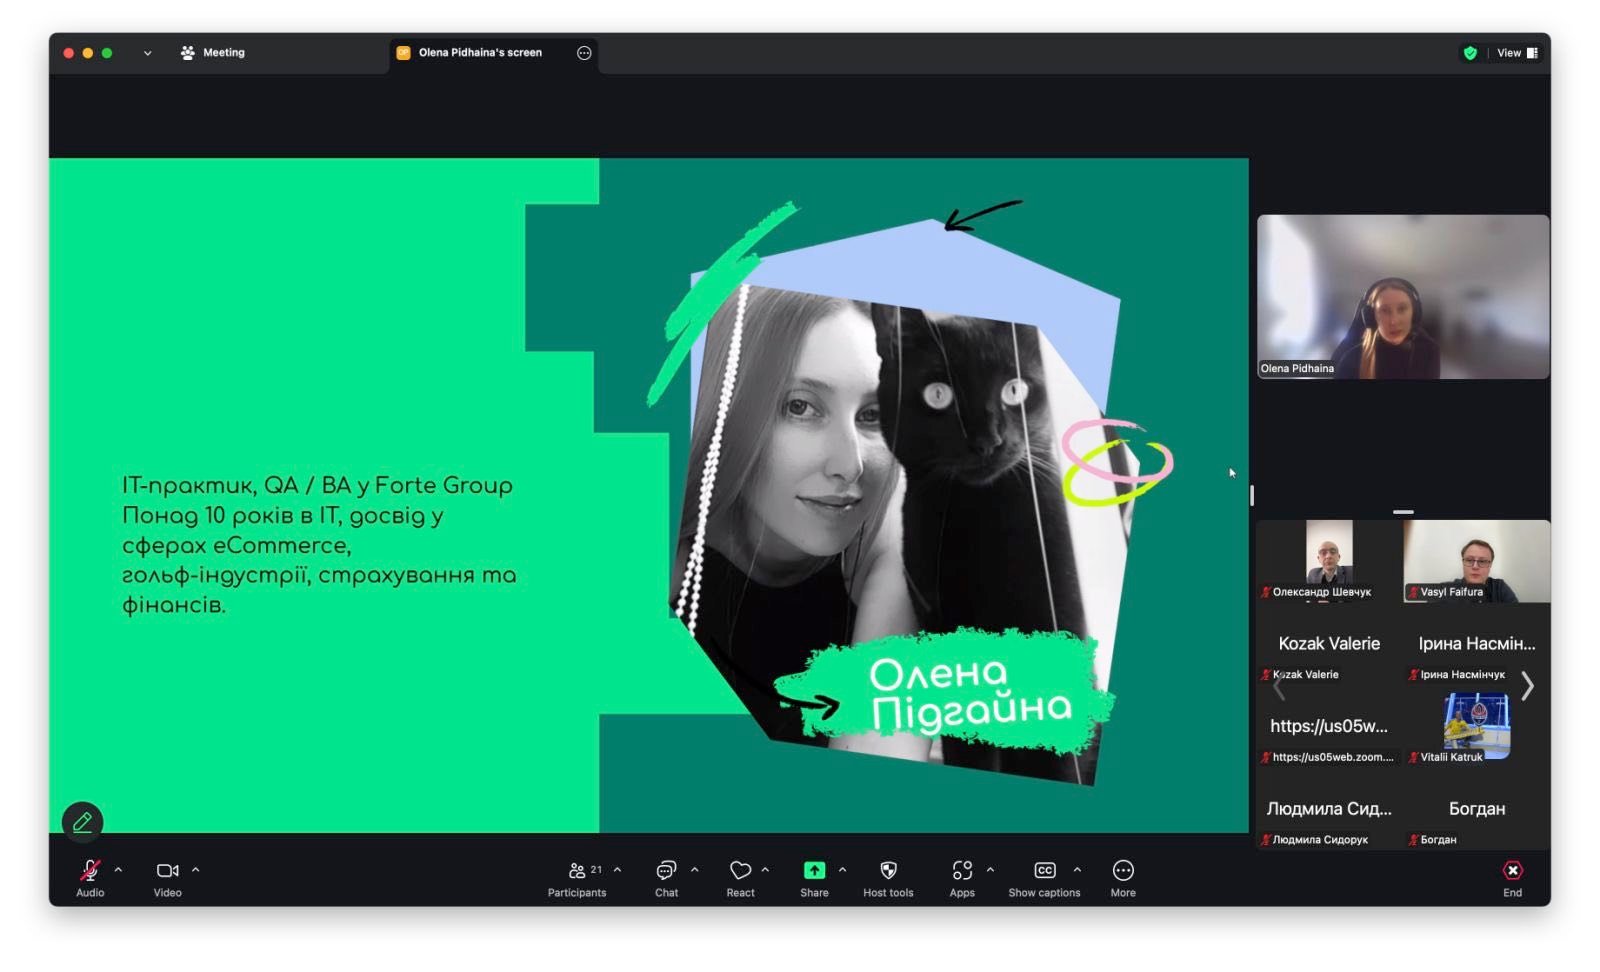The height and width of the screenshot is (972, 1600).
Task: Check the green encryption shield icon
Action: [x=1470, y=53]
